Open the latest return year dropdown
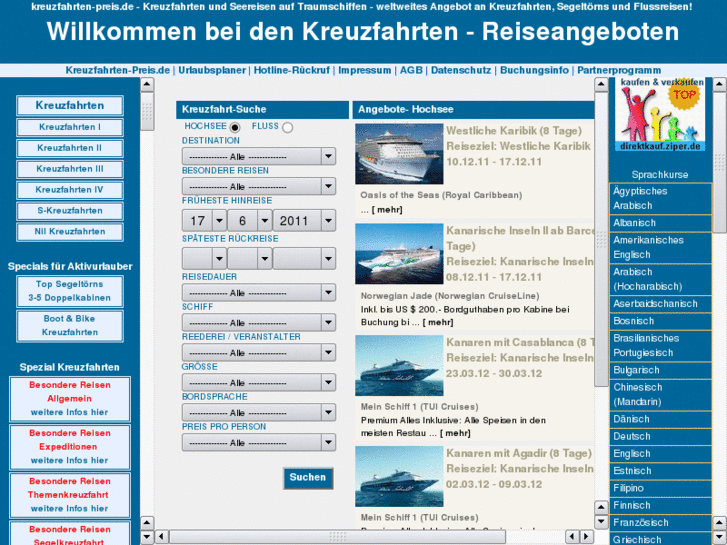727x545 pixels. coord(304,258)
